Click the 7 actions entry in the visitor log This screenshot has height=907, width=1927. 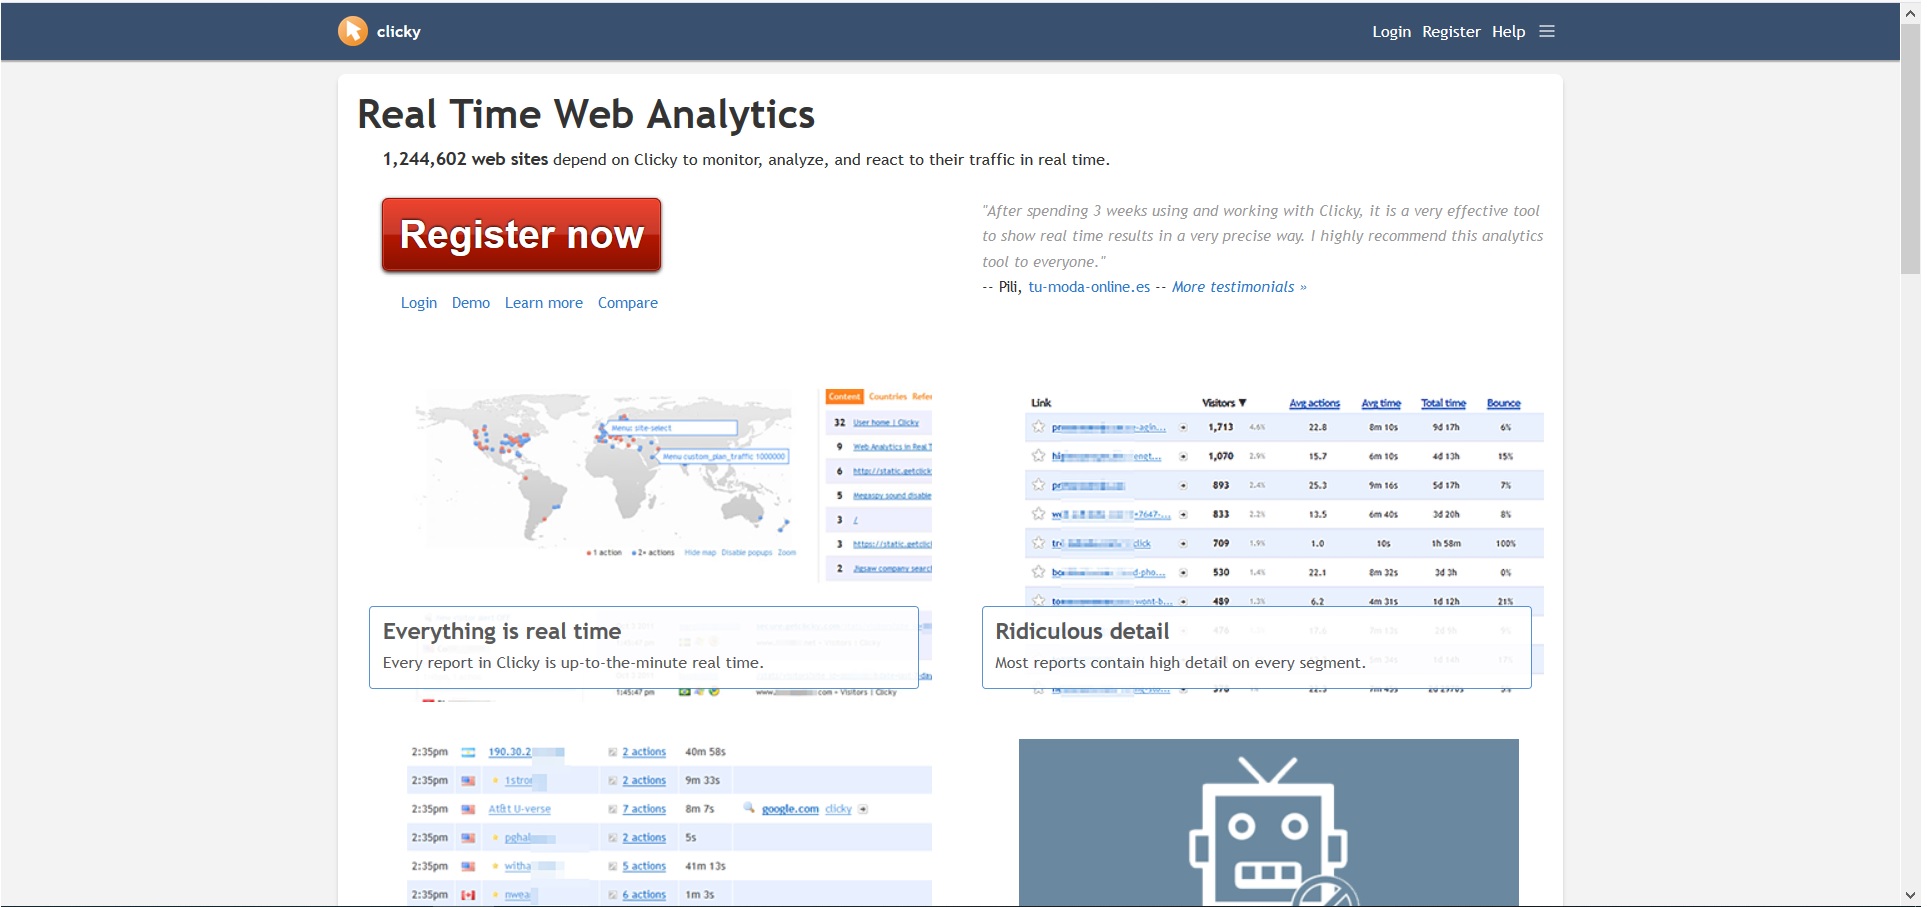[643, 809]
